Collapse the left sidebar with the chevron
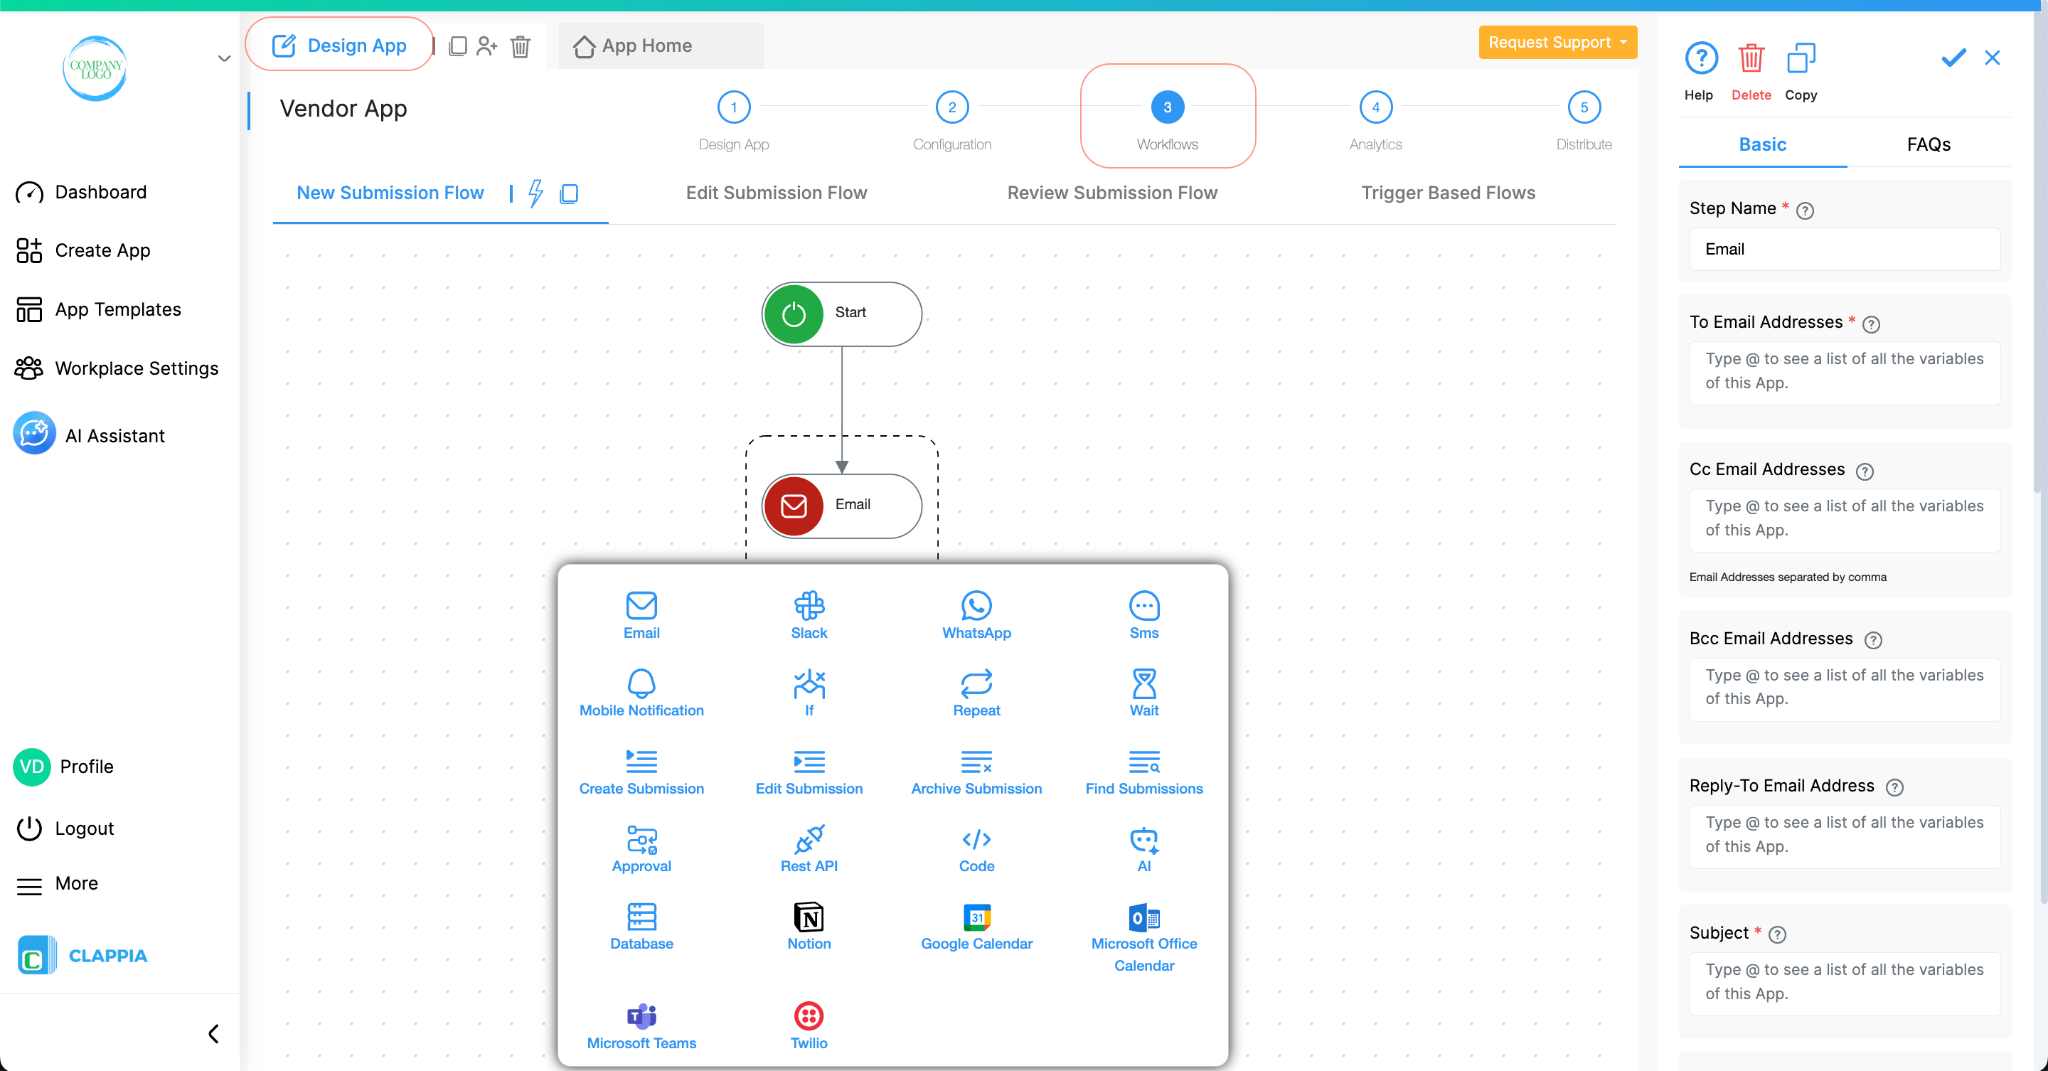 tap(212, 1034)
